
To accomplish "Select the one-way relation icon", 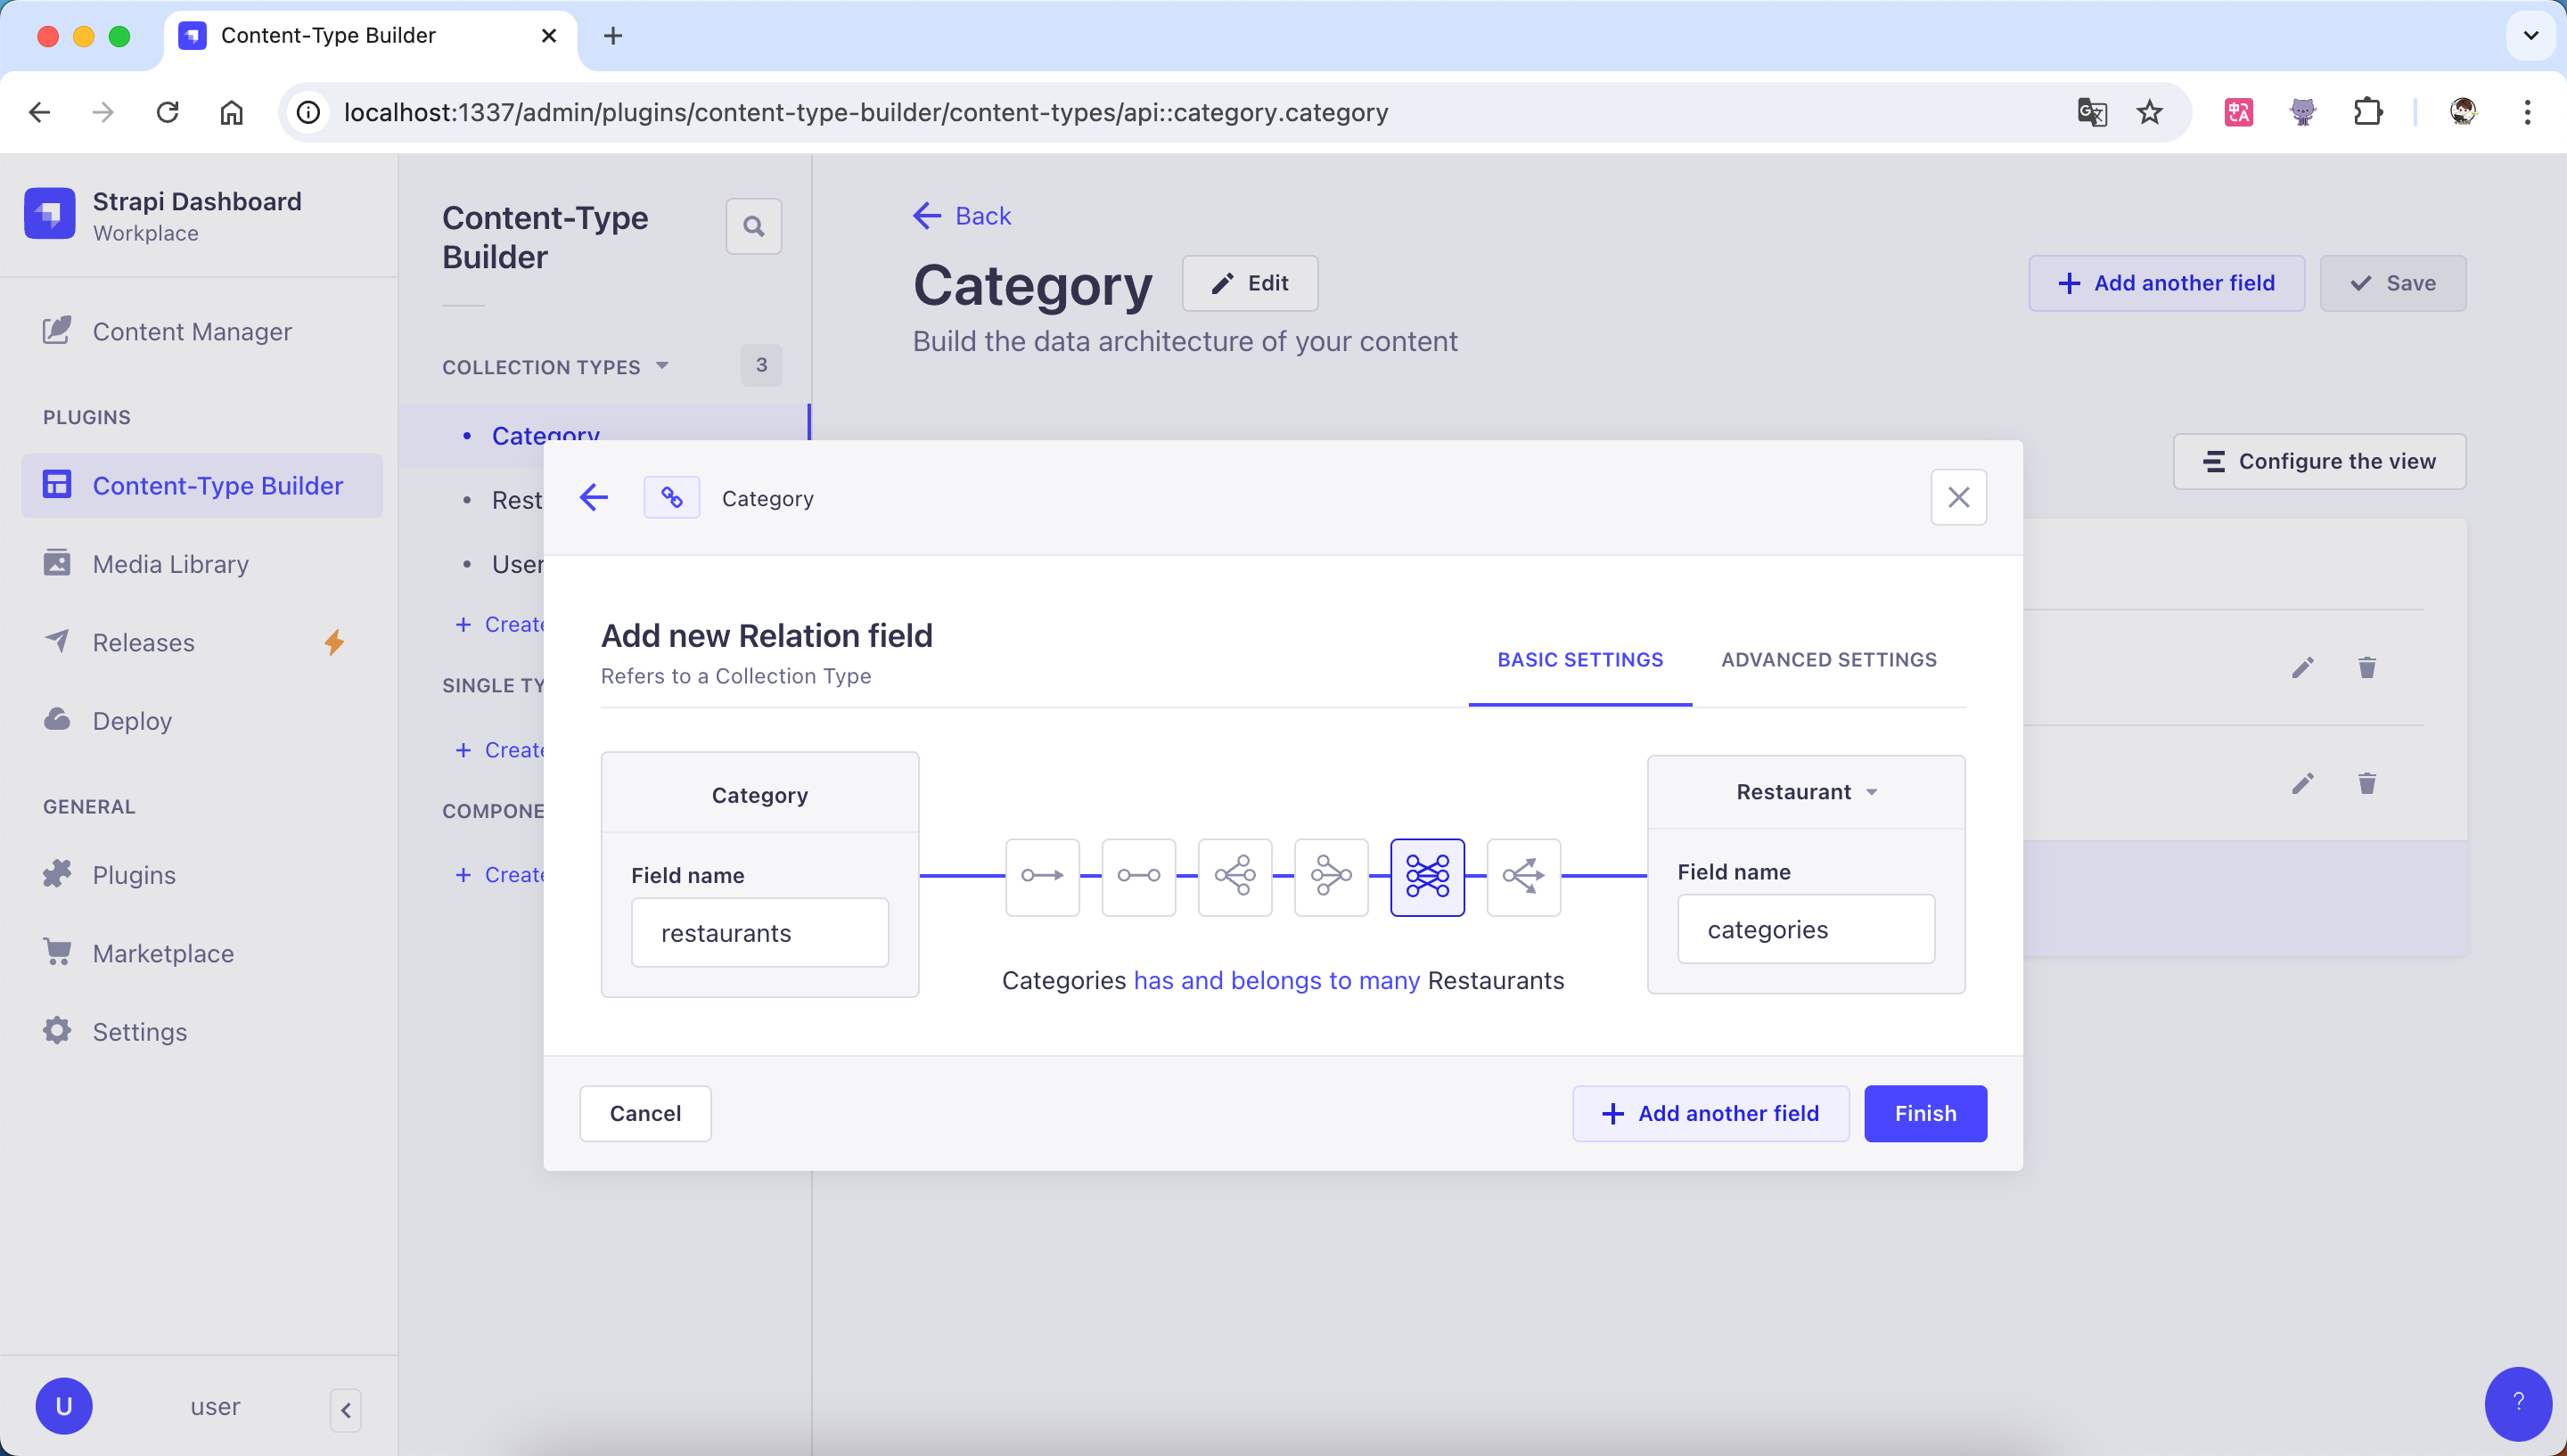I will pos(1042,876).
